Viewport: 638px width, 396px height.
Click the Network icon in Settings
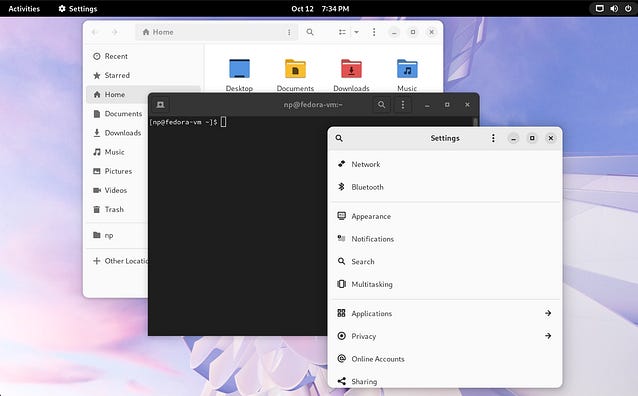coord(341,164)
